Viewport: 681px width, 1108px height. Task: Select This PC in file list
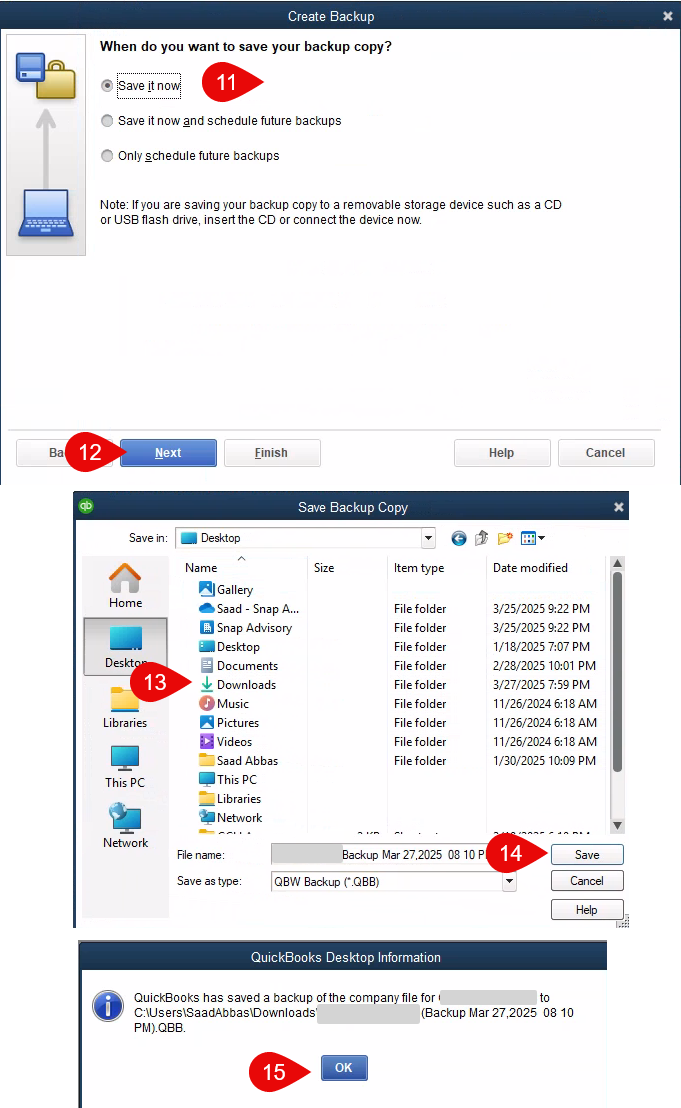coord(227,779)
